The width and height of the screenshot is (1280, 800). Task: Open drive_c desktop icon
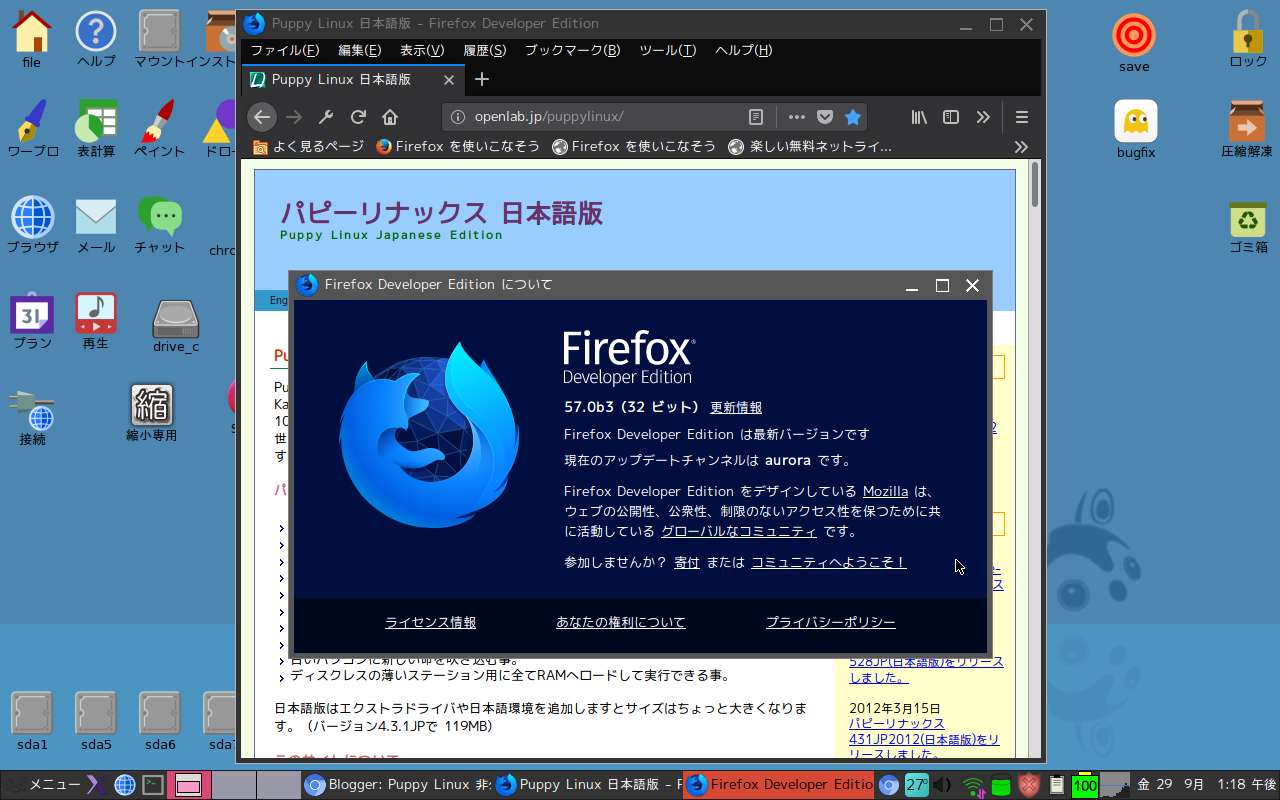click(176, 326)
